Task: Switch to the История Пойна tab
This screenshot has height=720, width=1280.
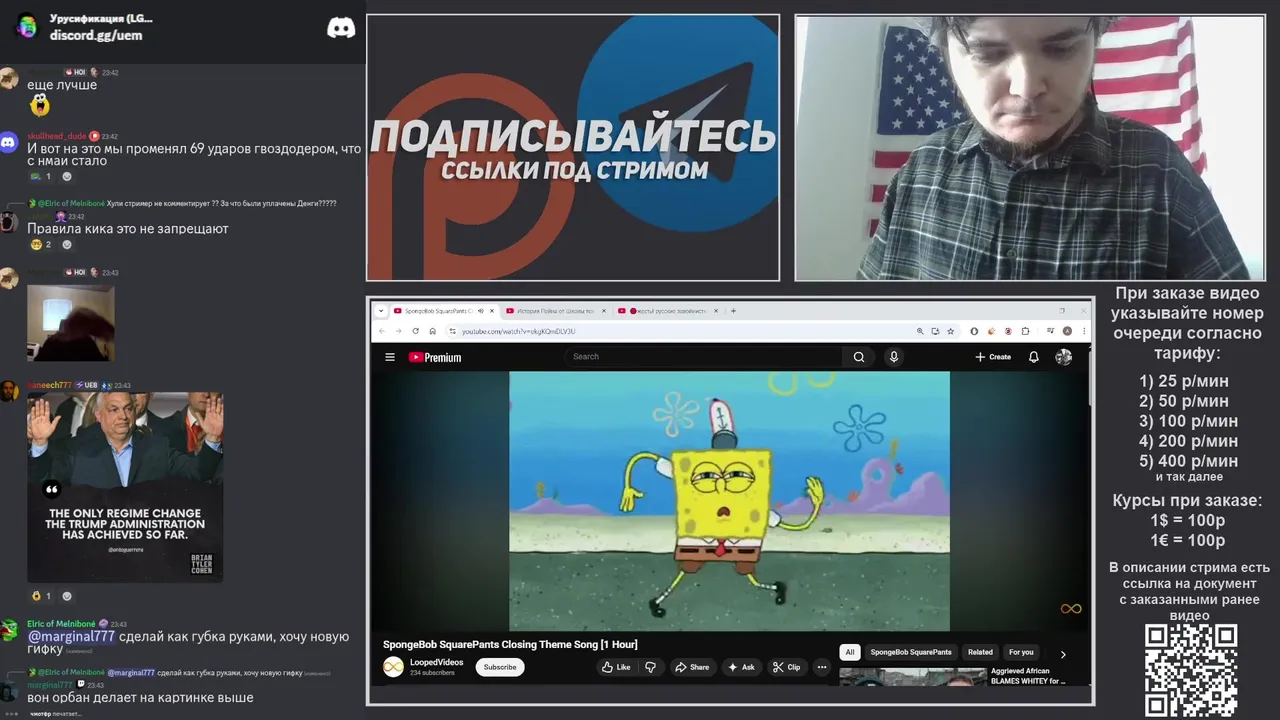Action: pos(555,311)
